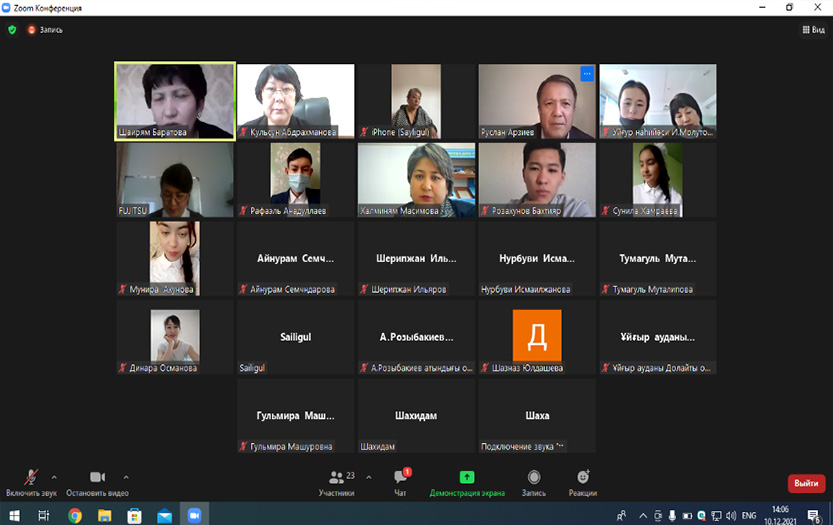The width and height of the screenshot is (833, 525).
Task: Select Халминям Масимова's video tile
Action: pos(416,180)
